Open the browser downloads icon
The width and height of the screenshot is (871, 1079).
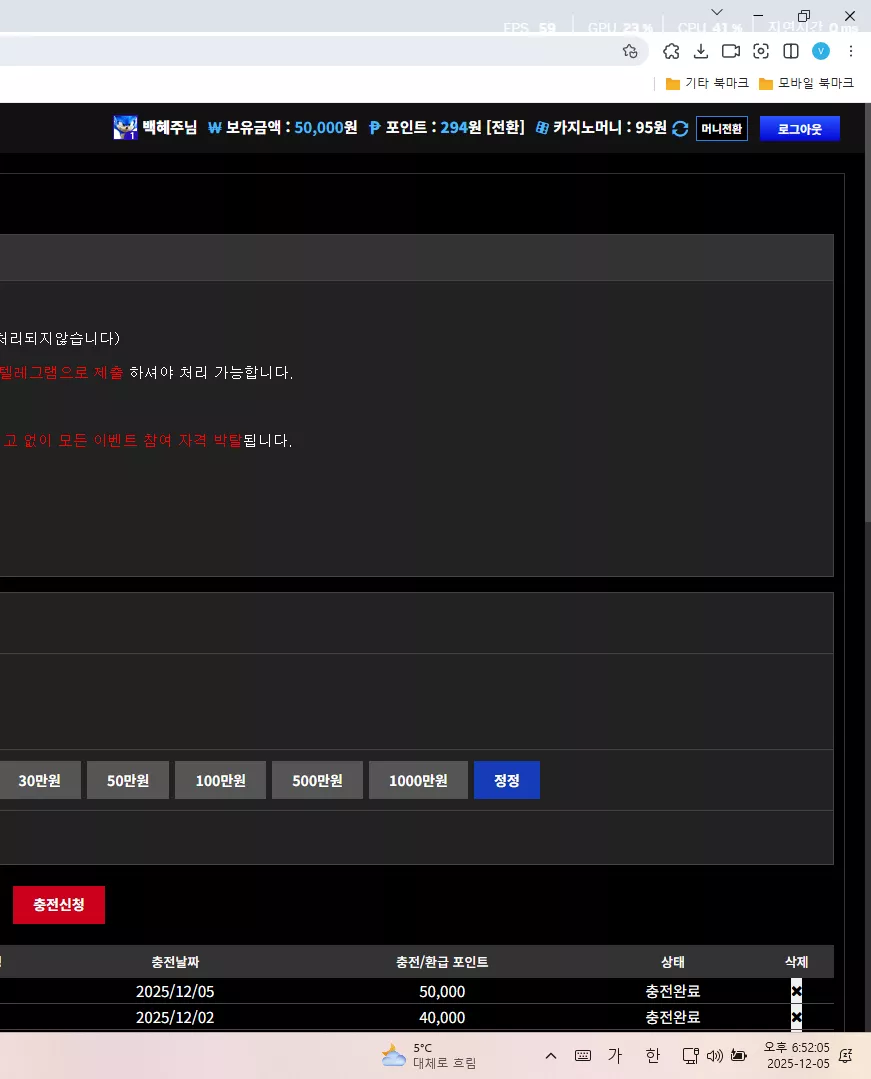(700, 51)
